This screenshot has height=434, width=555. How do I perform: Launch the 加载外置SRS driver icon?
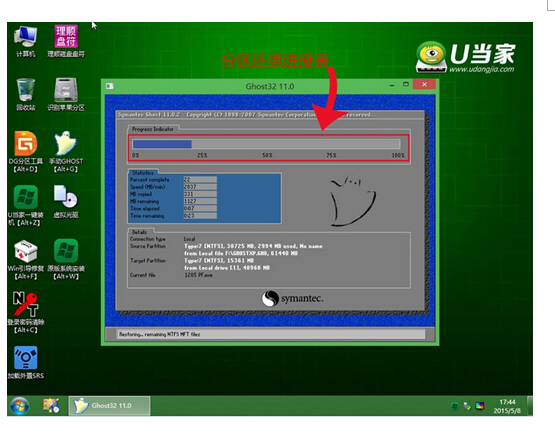(25, 362)
